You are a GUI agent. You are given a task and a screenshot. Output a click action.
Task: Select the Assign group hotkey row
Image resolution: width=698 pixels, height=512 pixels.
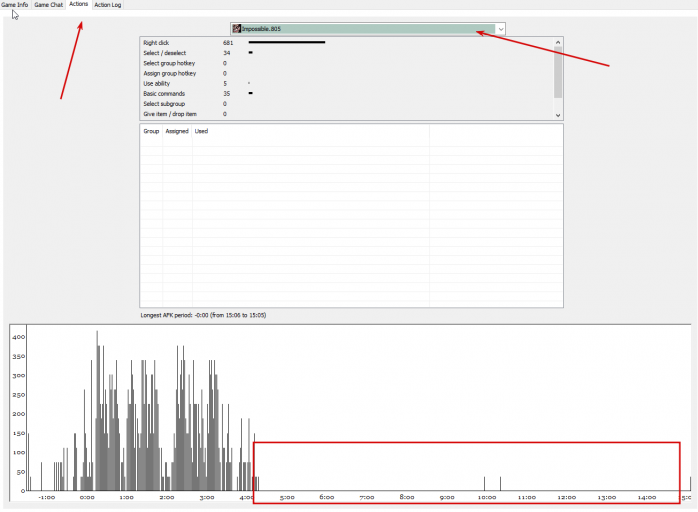[346, 73]
